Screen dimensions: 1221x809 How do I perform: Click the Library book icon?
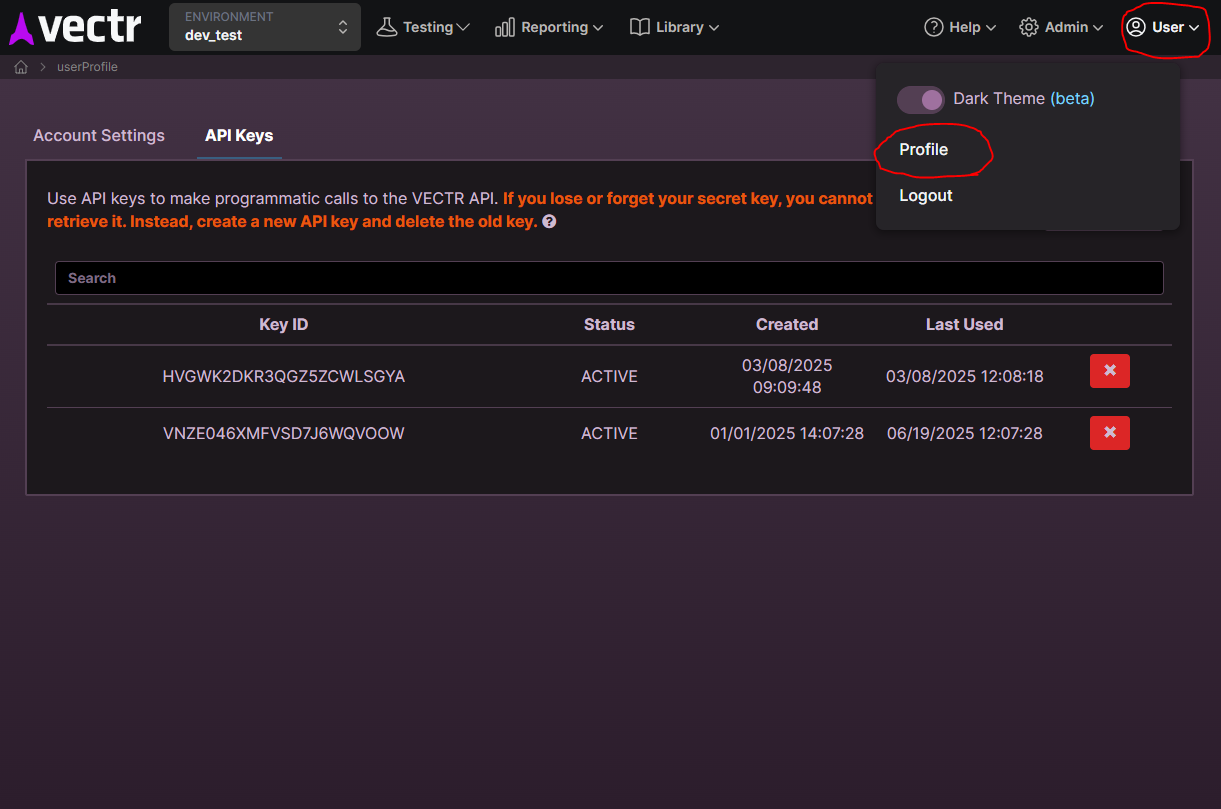point(640,27)
